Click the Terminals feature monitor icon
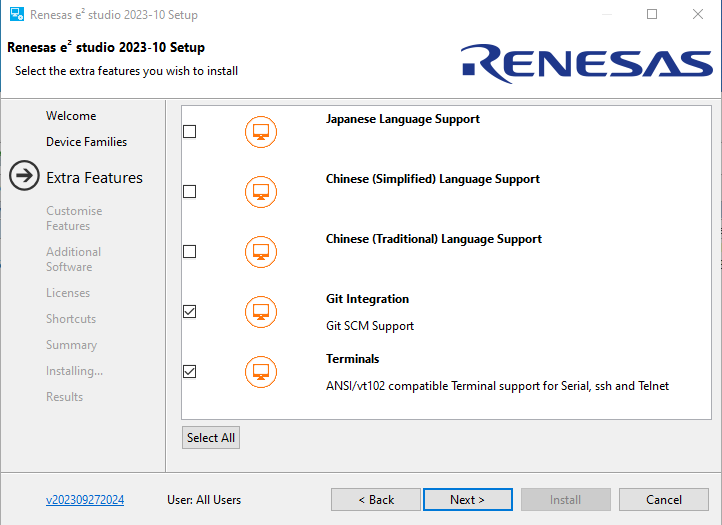Viewport: 722px width, 525px height. pyautogui.click(x=261, y=372)
